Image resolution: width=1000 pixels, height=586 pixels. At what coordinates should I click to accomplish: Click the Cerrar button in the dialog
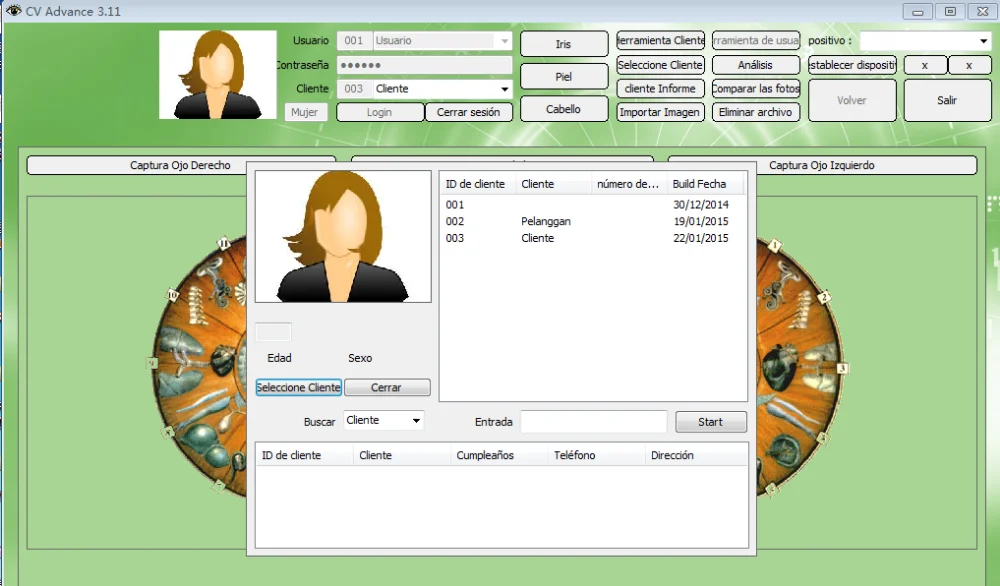(x=387, y=387)
